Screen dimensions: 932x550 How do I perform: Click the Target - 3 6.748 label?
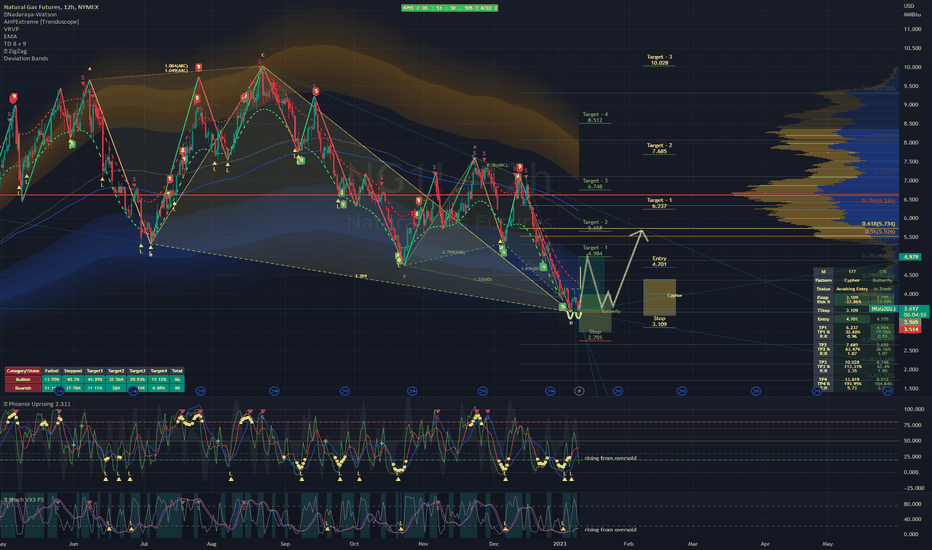coord(595,183)
